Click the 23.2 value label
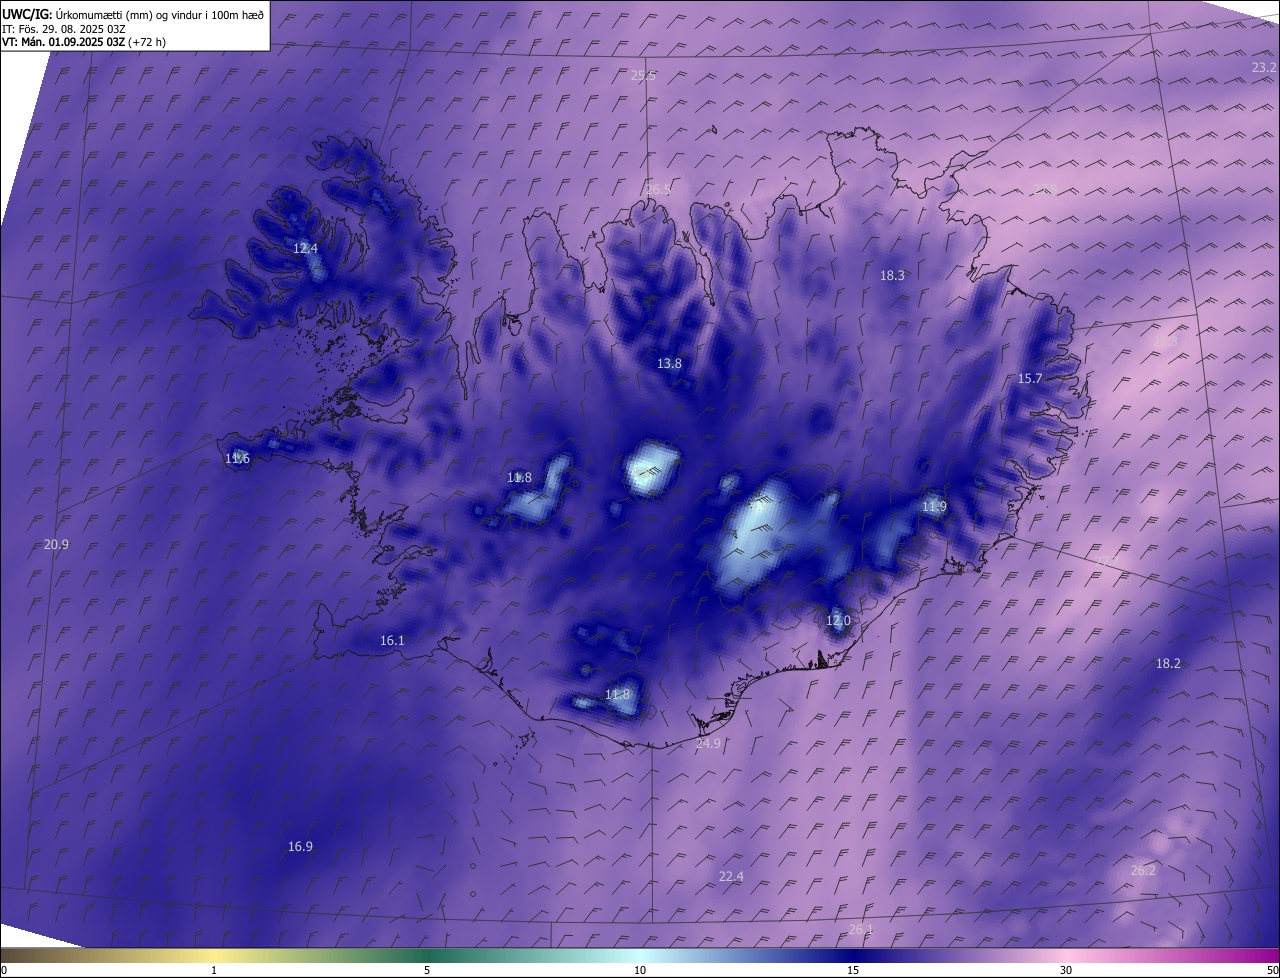1280x978 pixels. pyautogui.click(x=1264, y=67)
